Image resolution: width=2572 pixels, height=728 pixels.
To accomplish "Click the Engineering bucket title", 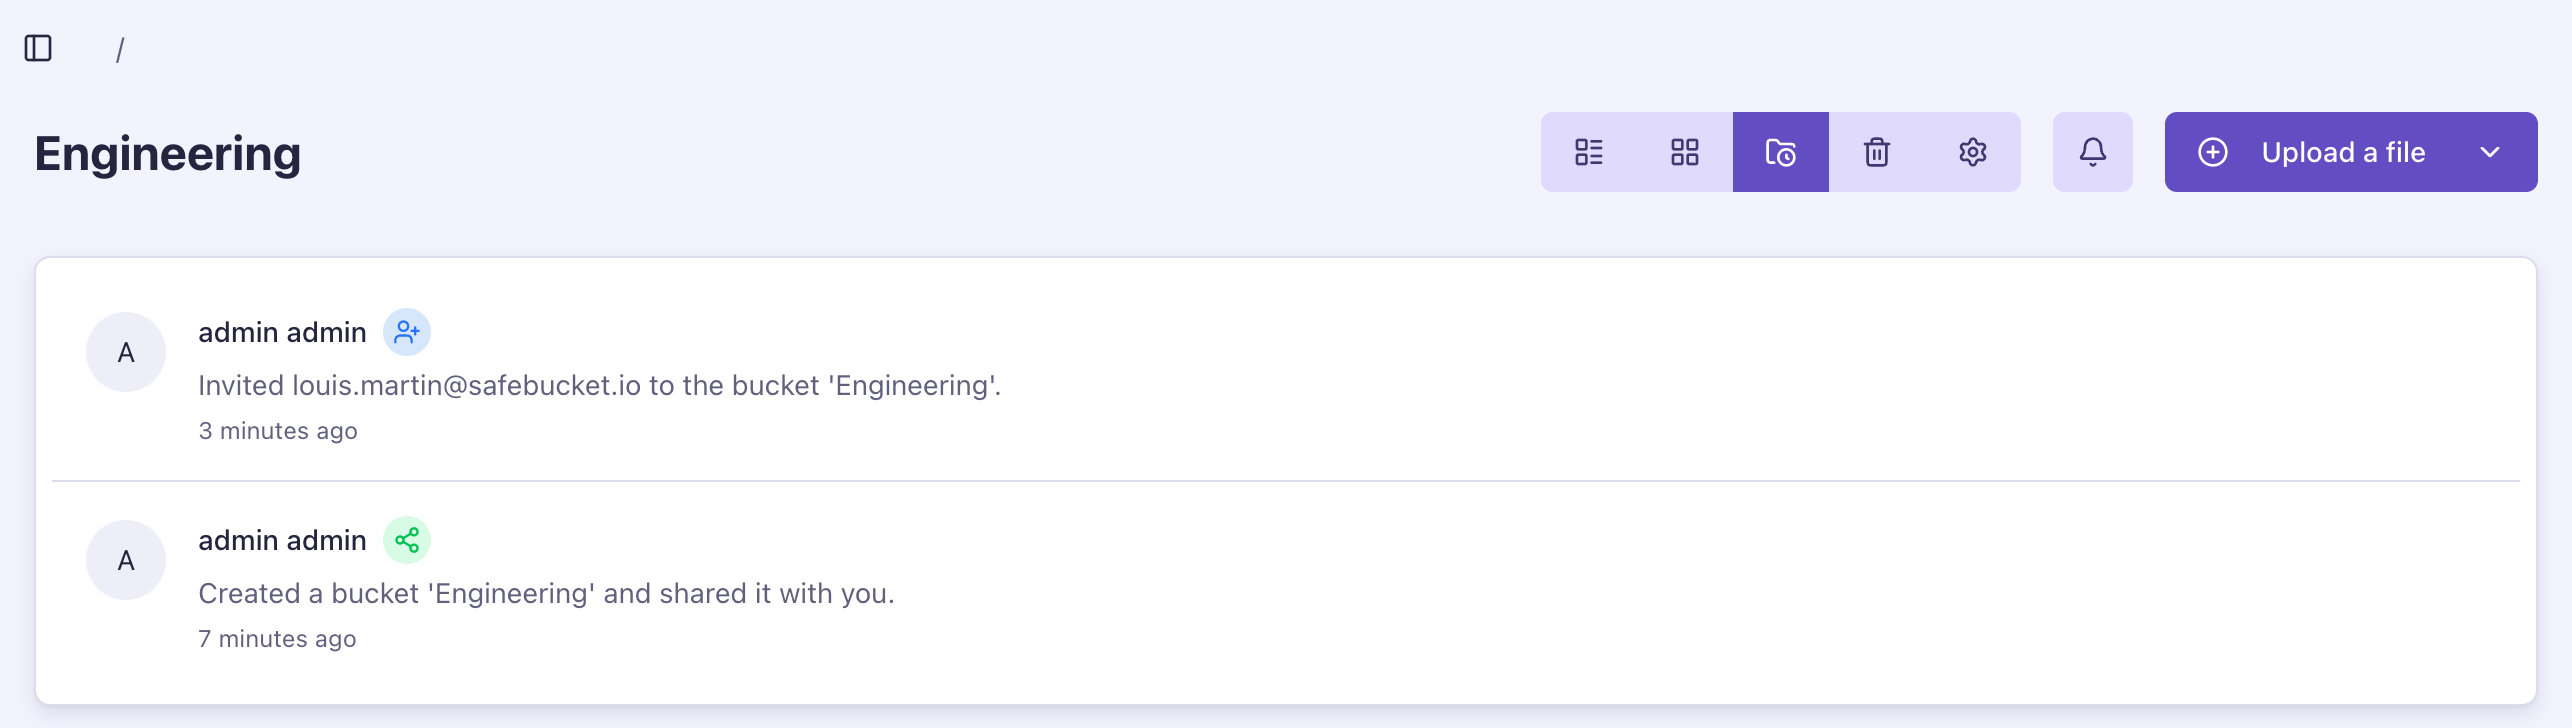I will pos(168,154).
